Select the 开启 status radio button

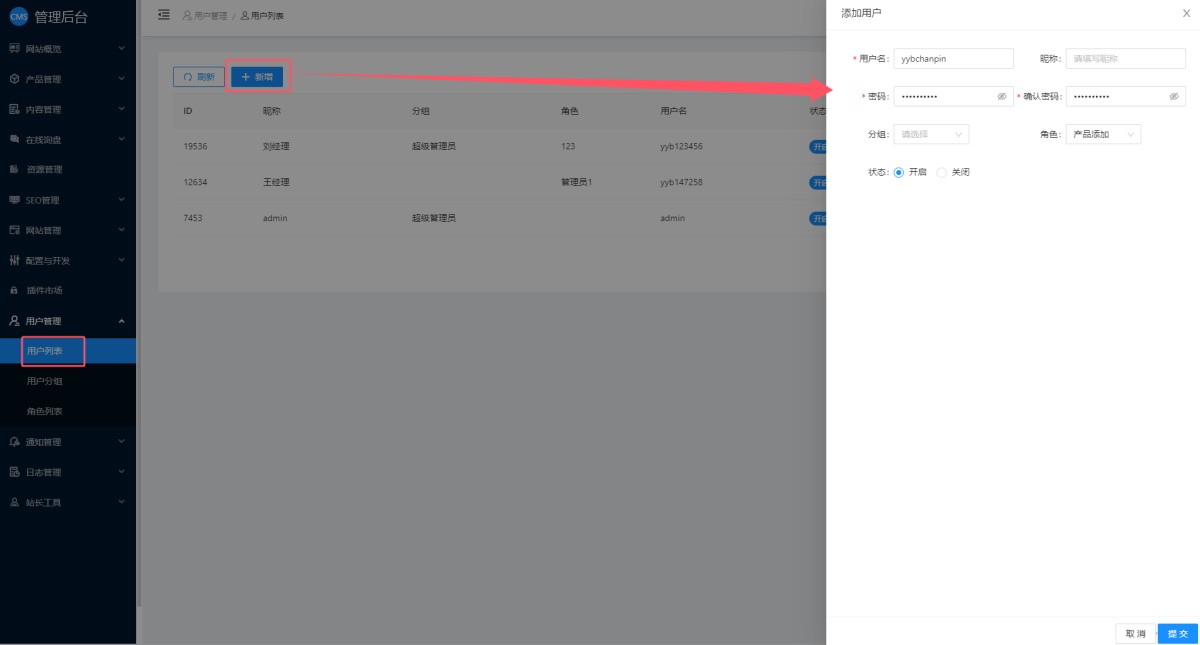[x=899, y=172]
